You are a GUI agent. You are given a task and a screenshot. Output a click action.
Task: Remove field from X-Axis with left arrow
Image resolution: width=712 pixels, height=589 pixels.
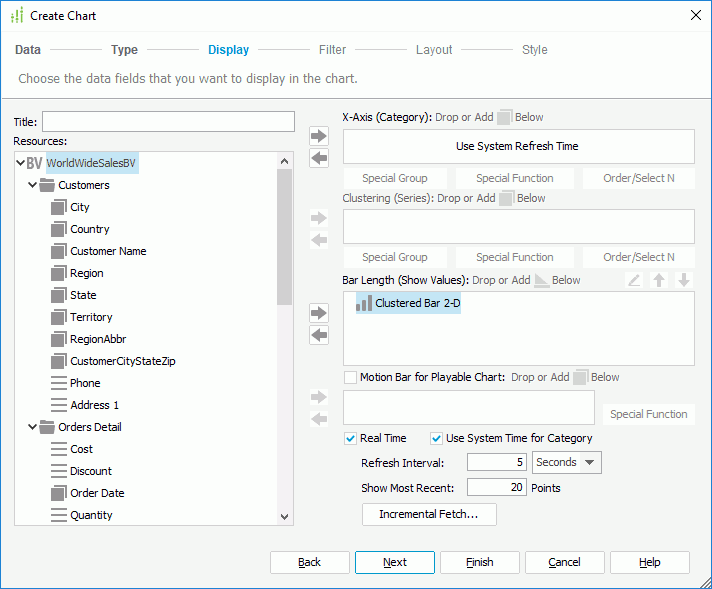(x=319, y=158)
